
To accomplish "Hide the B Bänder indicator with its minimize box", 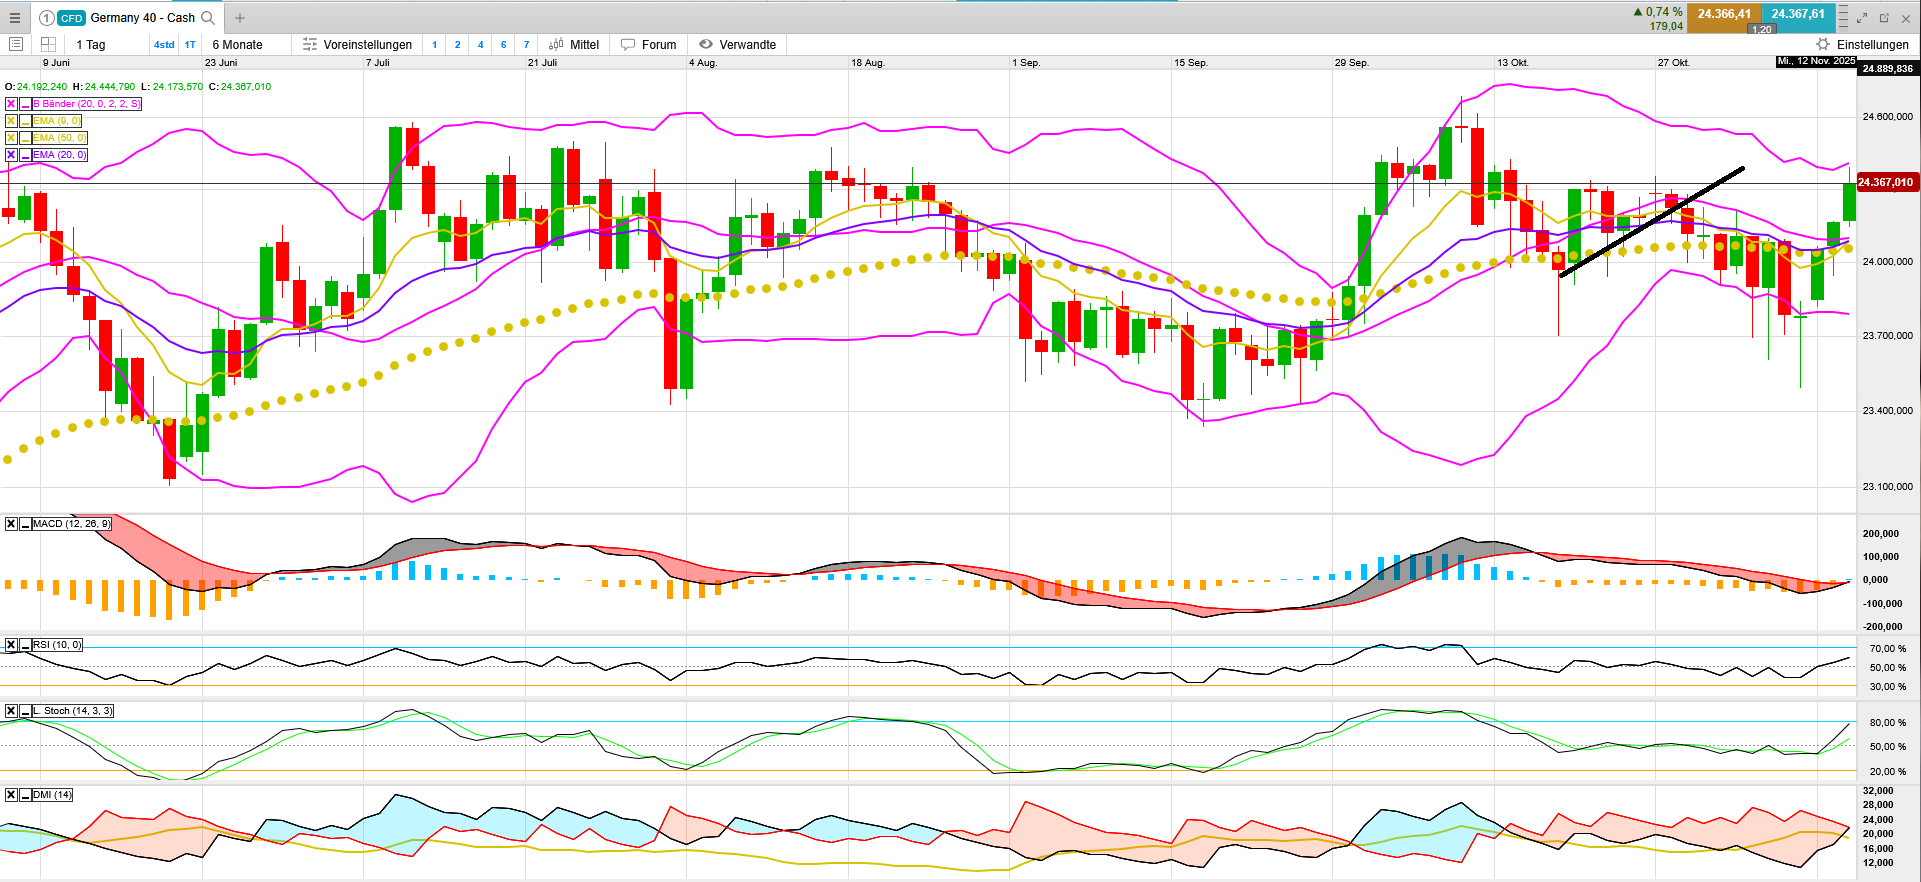I will (x=25, y=104).
